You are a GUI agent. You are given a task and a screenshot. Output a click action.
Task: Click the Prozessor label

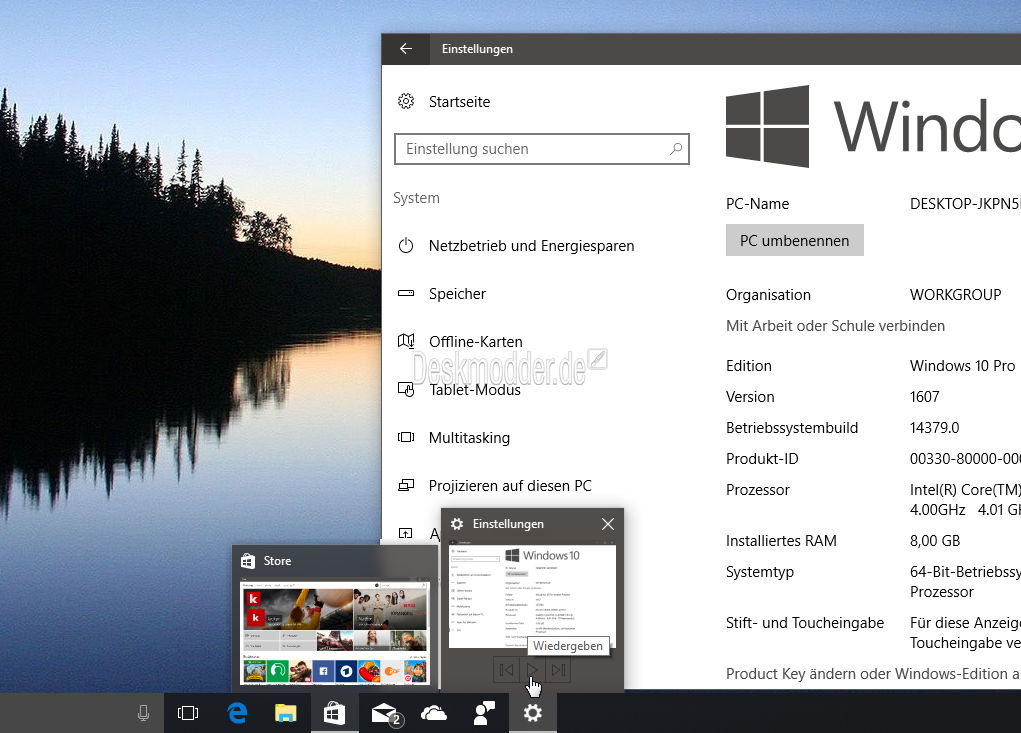coord(757,490)
